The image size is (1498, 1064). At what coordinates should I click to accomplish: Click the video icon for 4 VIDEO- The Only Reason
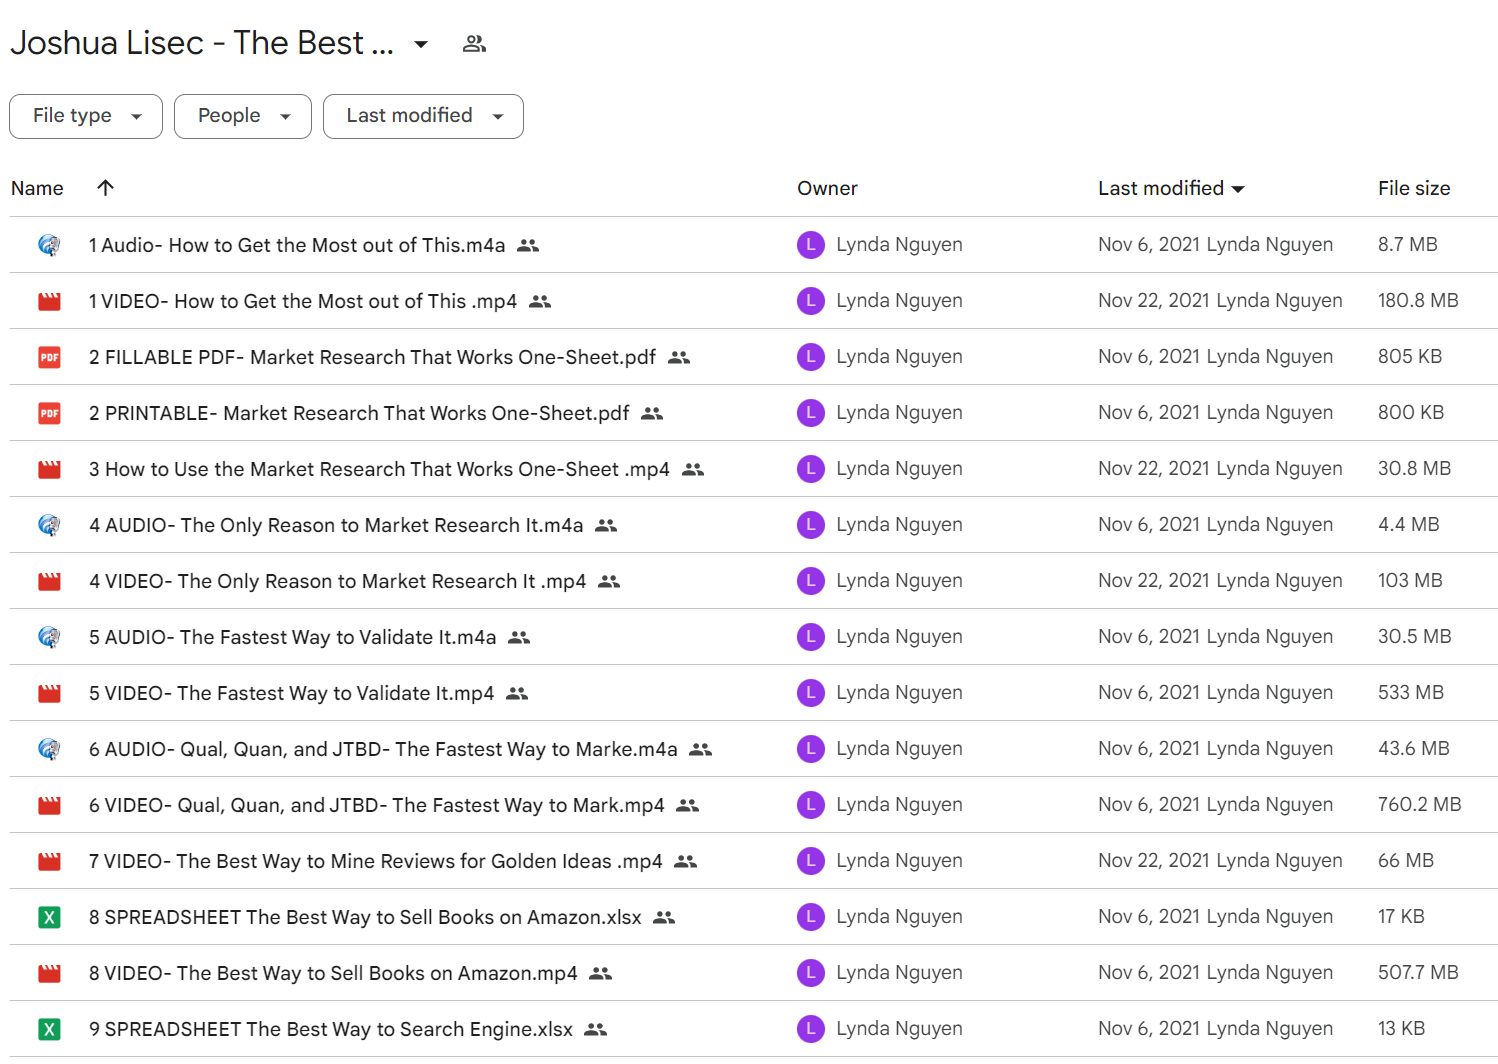click(49, 581)
